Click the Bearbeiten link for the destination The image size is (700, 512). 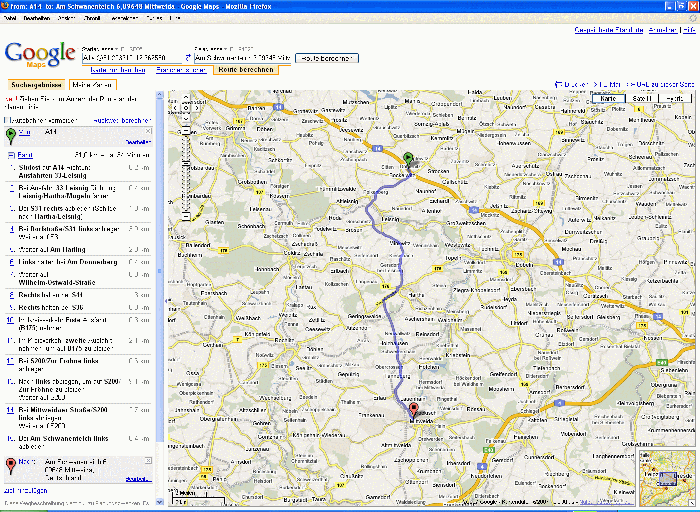click(x=138, y=479)
